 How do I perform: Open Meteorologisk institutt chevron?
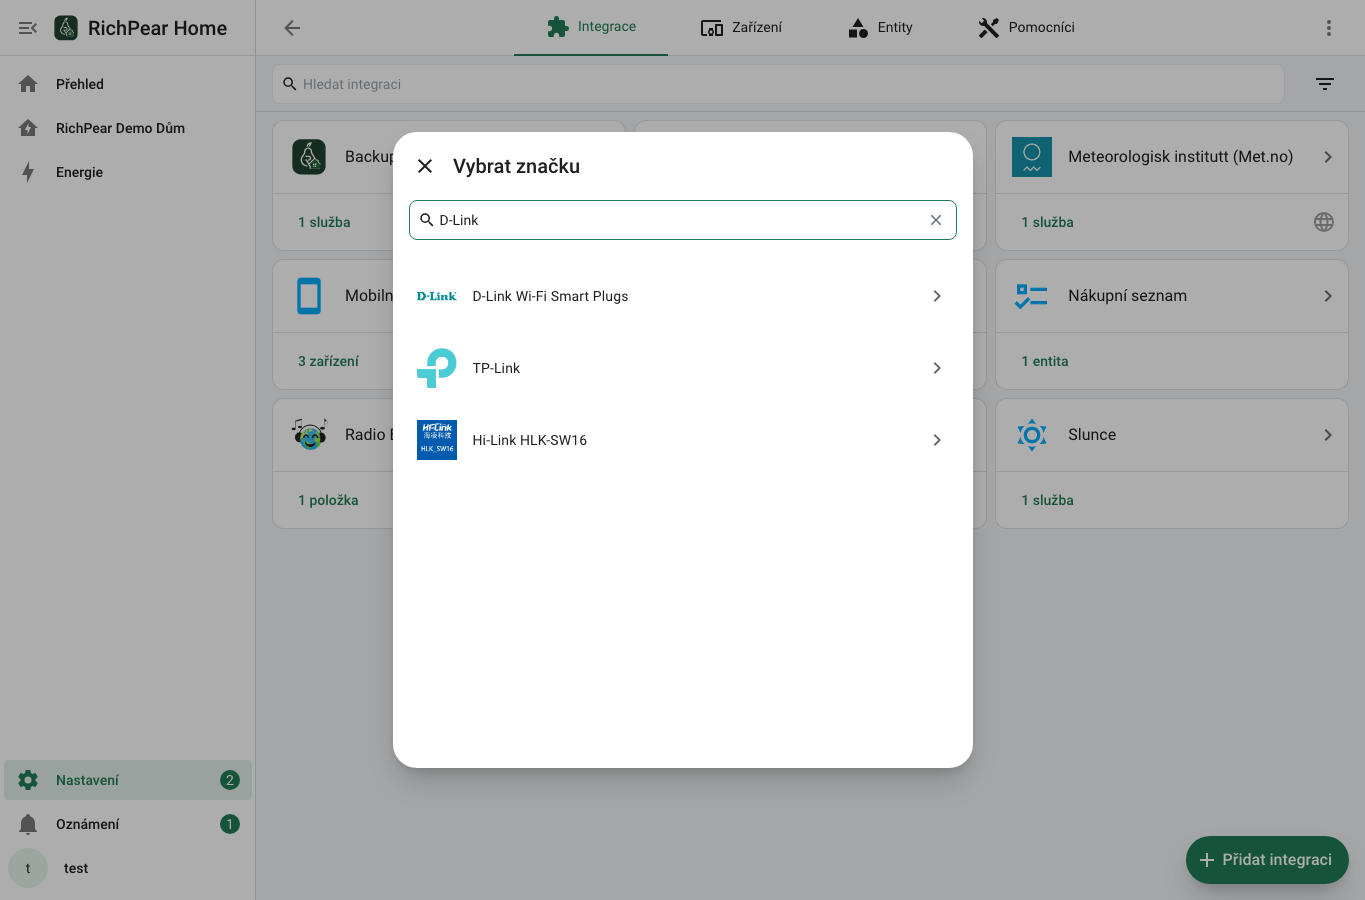[1328, 157]
